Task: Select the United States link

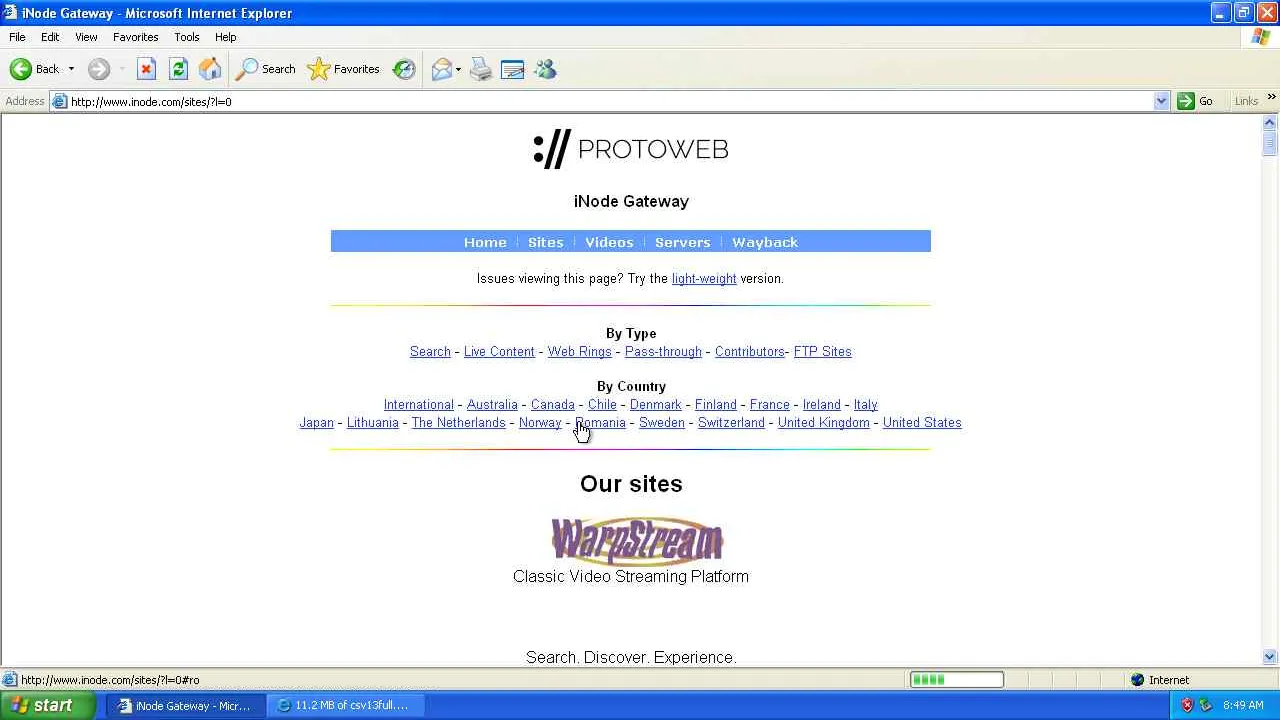Action: tap(922, 423)
